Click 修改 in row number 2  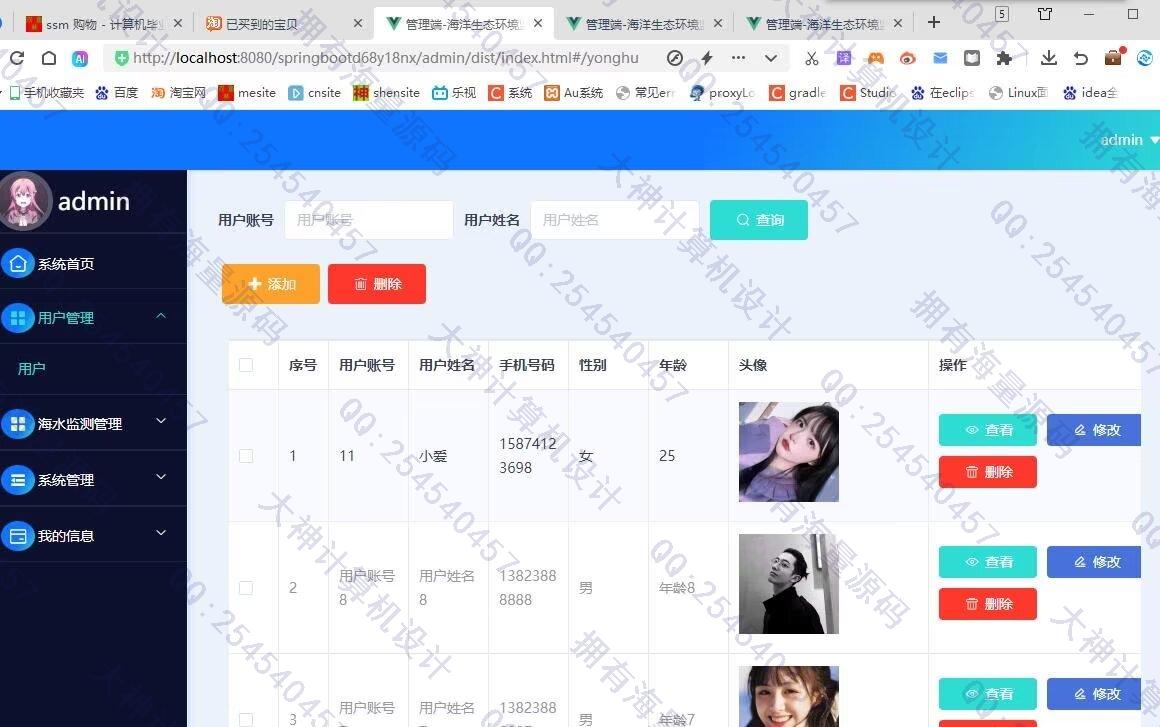coord(1095,562)
